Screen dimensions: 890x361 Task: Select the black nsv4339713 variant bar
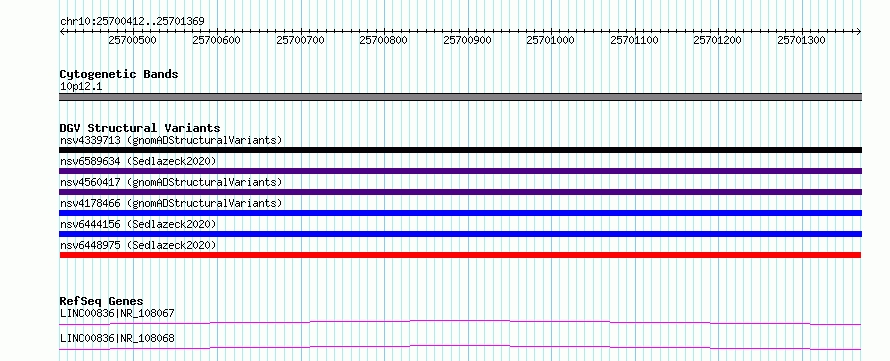point(461,150)
